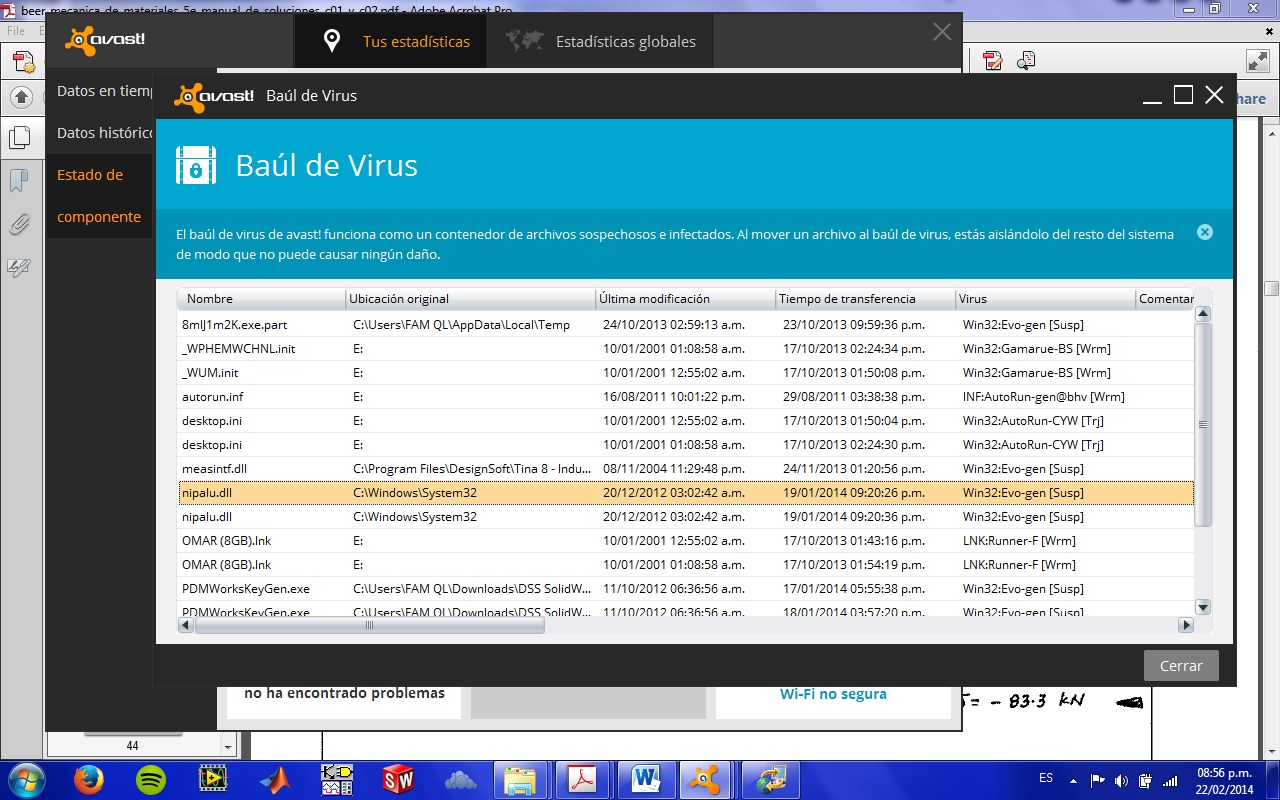Open the cloud app taskbar icon
Screen dimensions: 1280x800
point(460,780)
